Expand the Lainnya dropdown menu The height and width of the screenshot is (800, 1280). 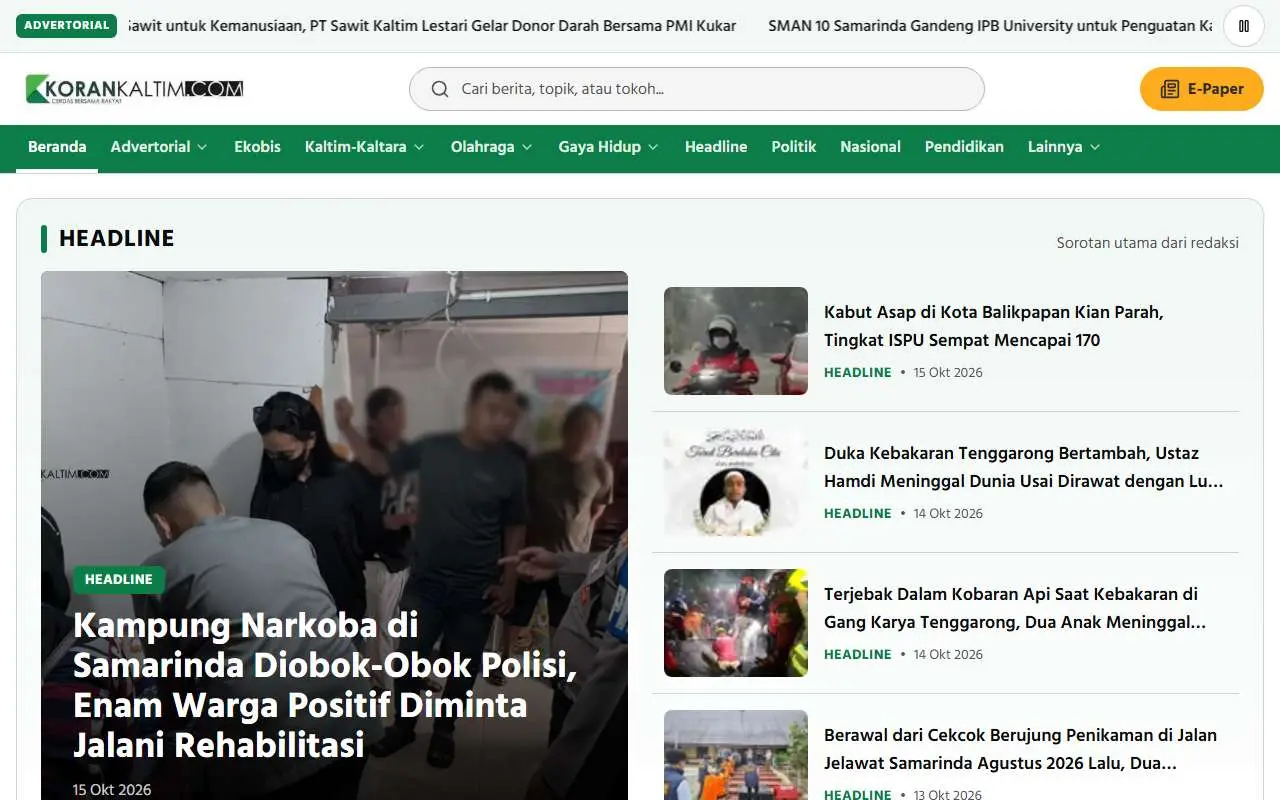1064,147
